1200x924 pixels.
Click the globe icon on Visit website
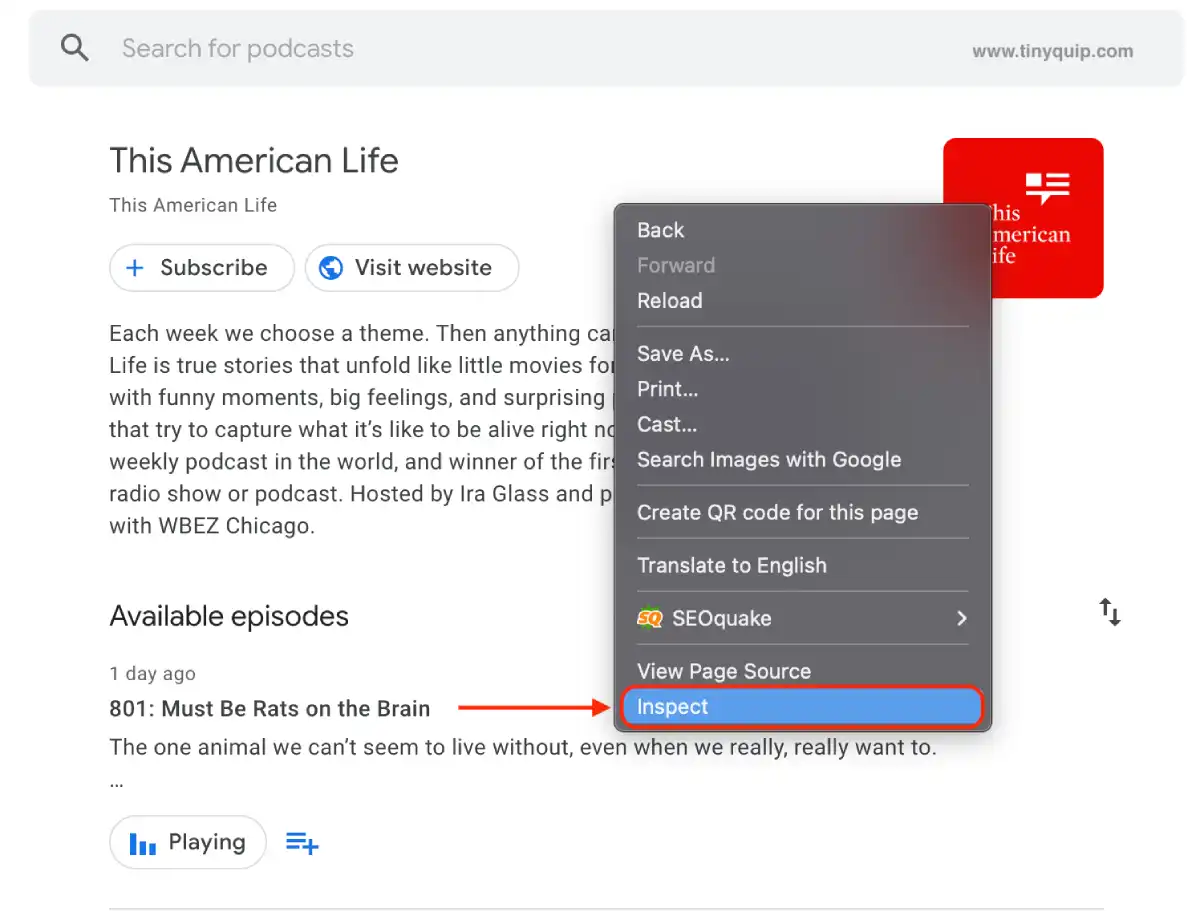pyautogui.click(x=333, y=268)
